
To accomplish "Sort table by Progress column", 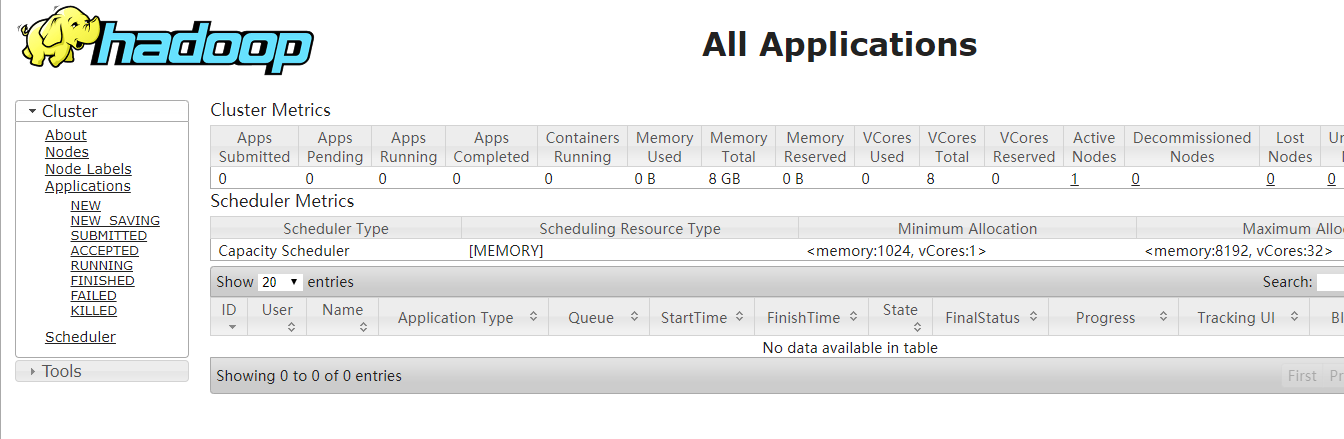I will (x=1113, y=317).
